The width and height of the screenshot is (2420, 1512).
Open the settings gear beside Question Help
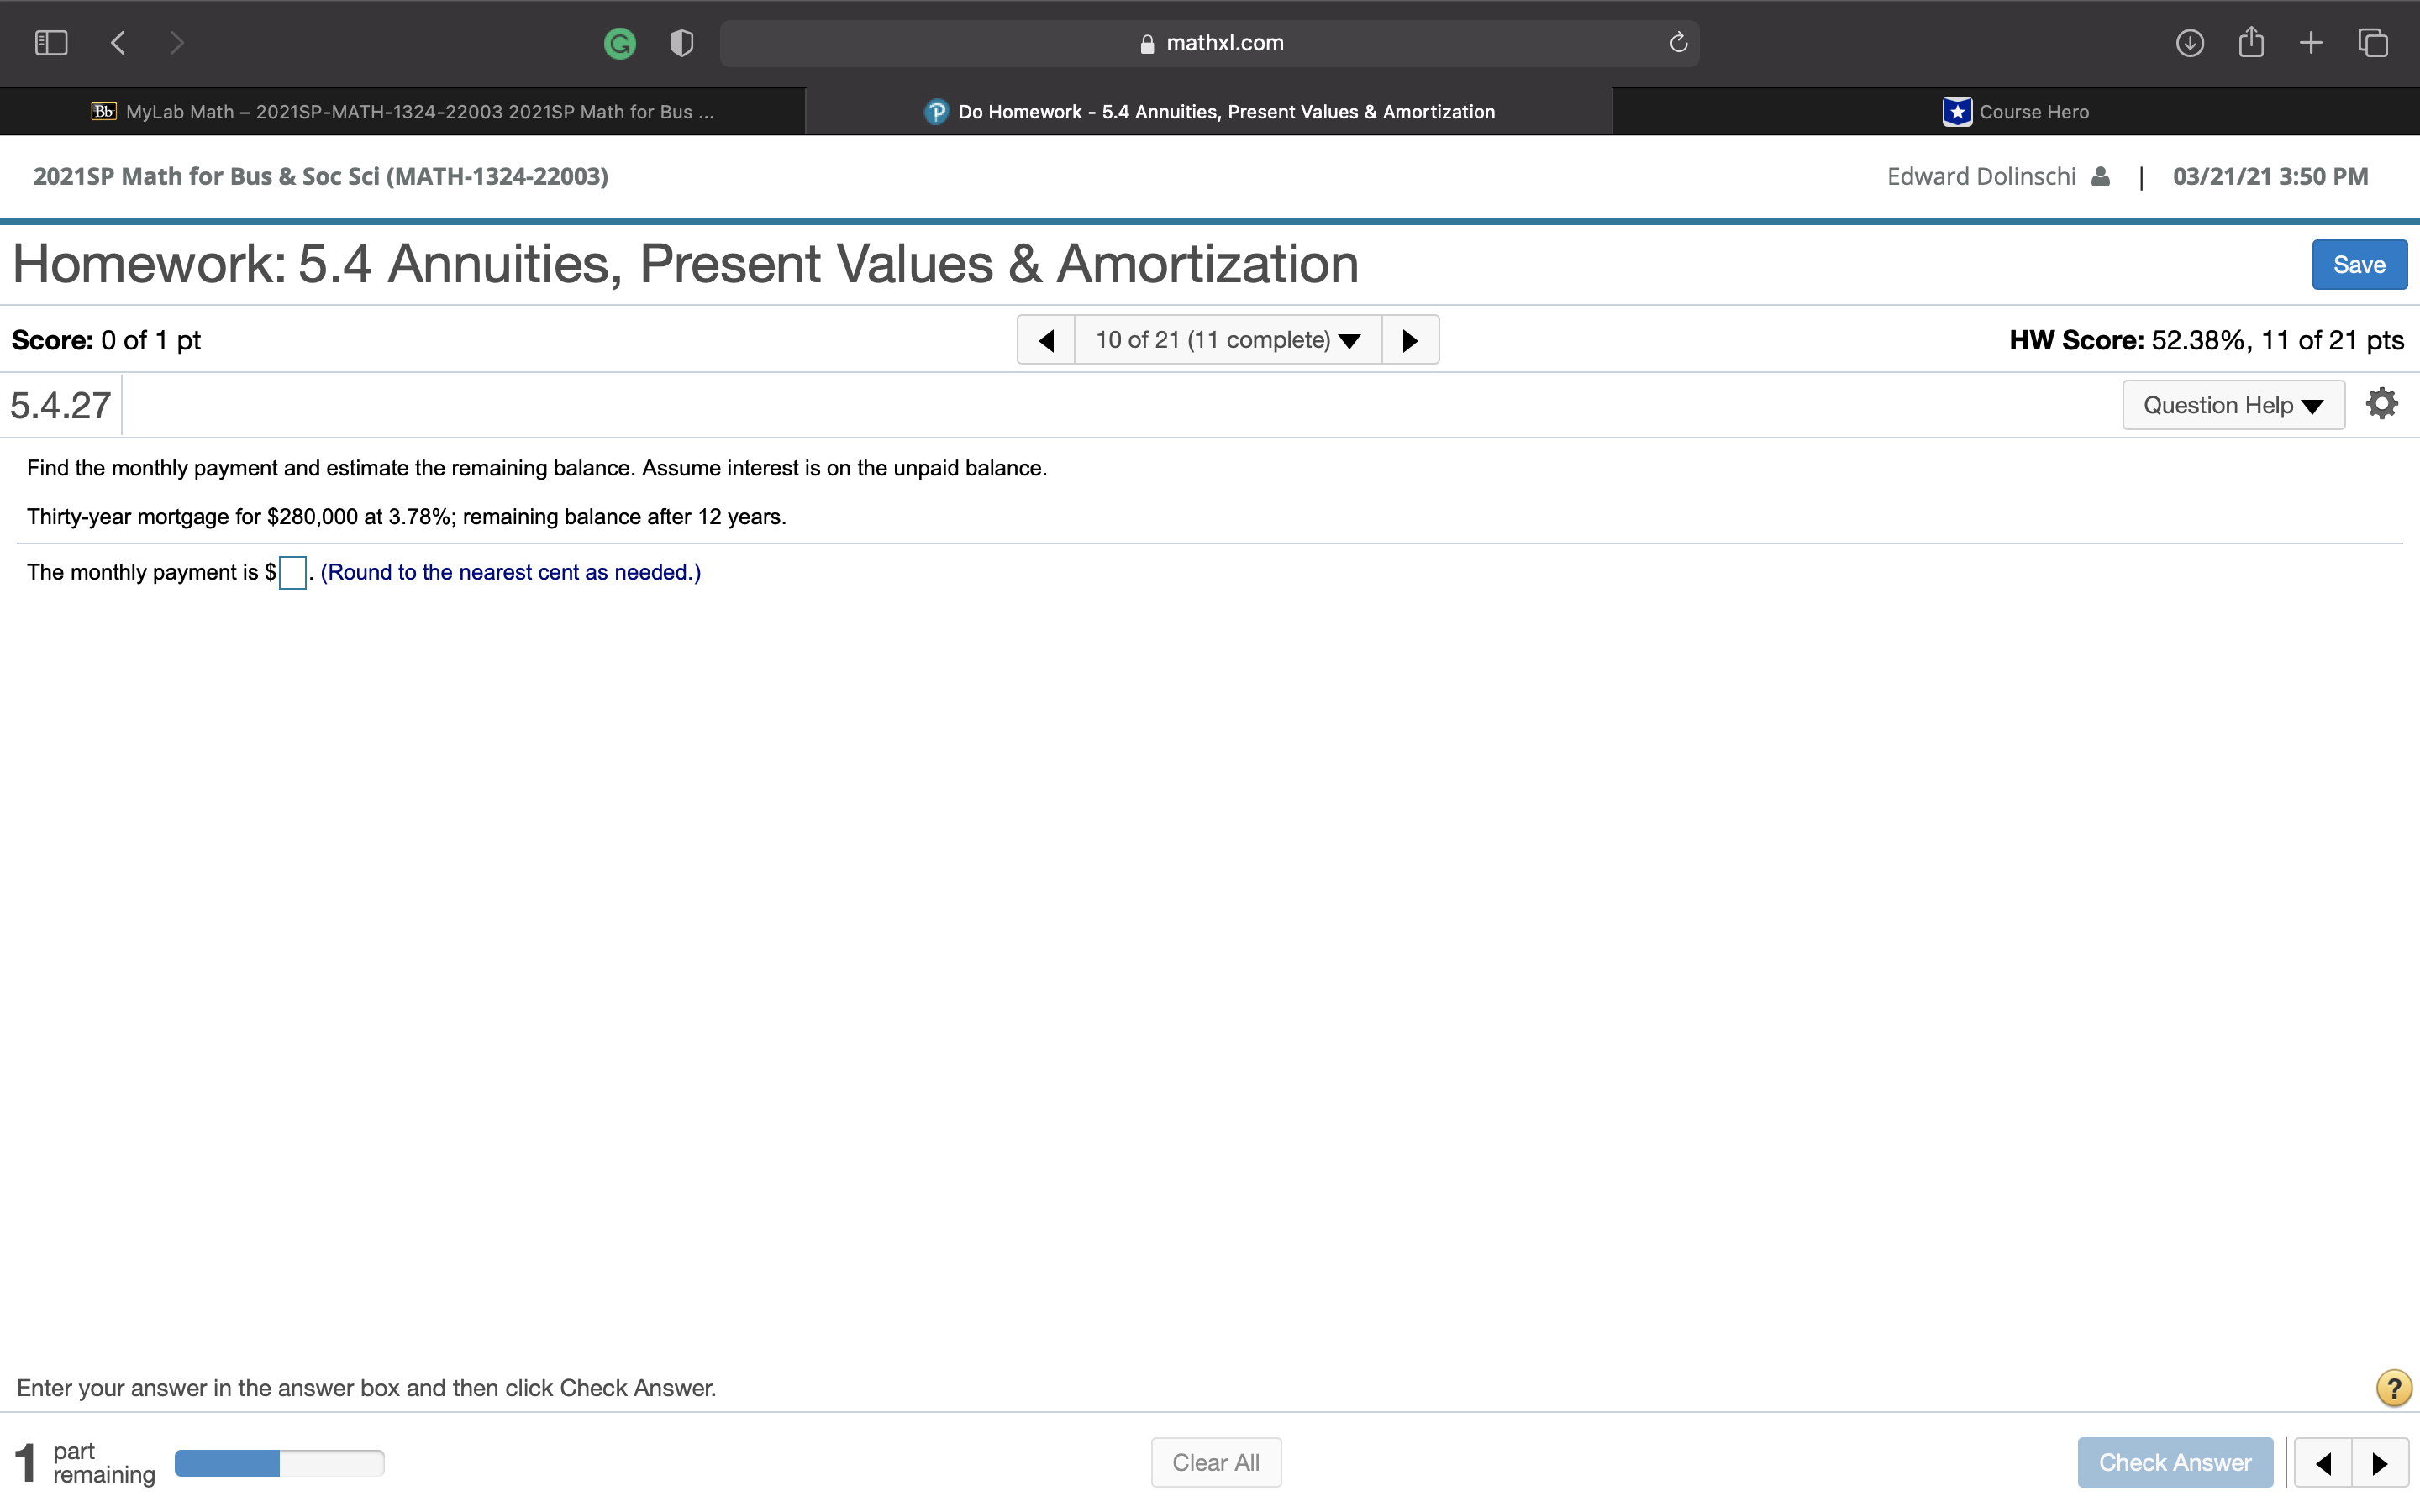coord(2382,404)
